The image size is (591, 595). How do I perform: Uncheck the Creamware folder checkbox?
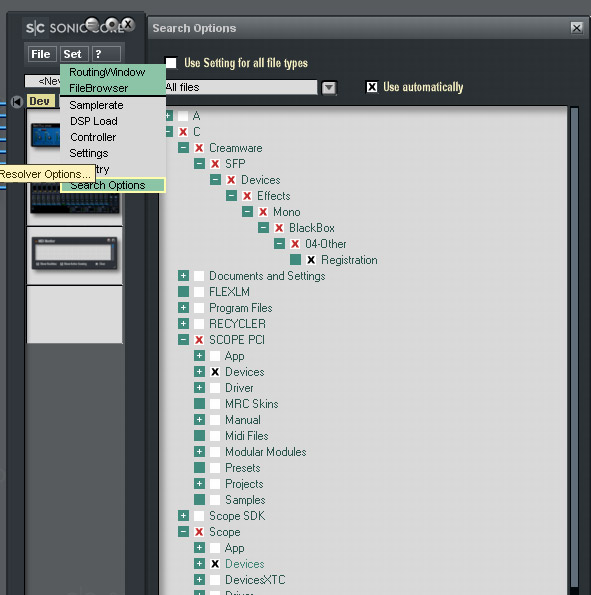(x=199, y=148)
